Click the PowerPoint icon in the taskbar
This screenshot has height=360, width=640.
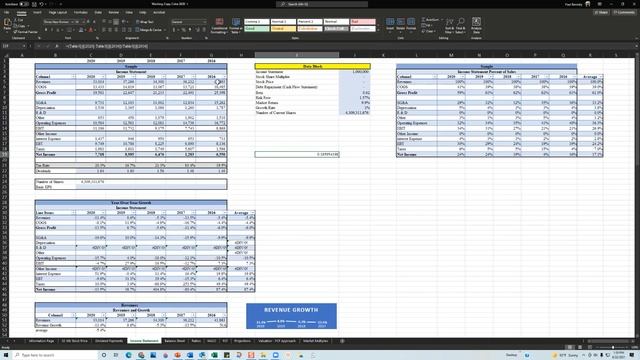pyautogui.click(x=178, y=355)
